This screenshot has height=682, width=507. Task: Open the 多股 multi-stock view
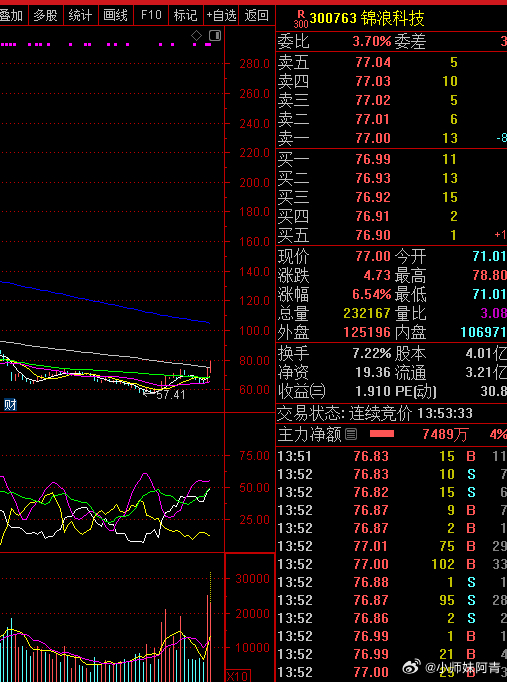[x=46, y=16]
